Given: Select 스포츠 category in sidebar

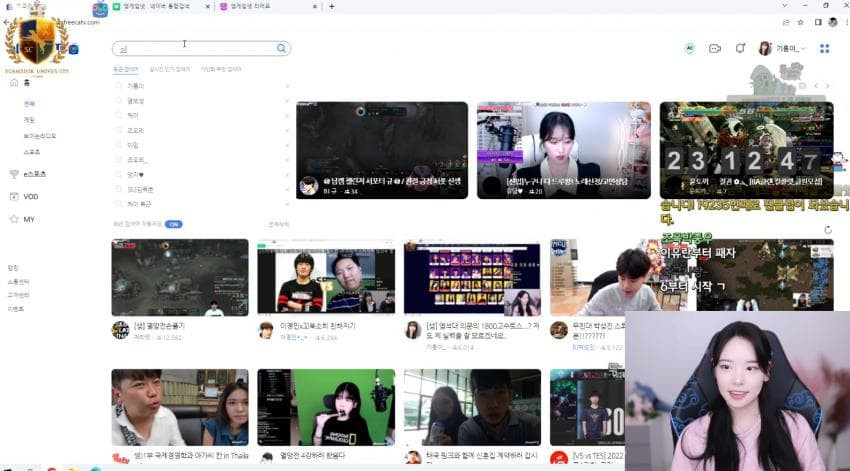Looking at the screenshot, I should click(x=32, y=152).
